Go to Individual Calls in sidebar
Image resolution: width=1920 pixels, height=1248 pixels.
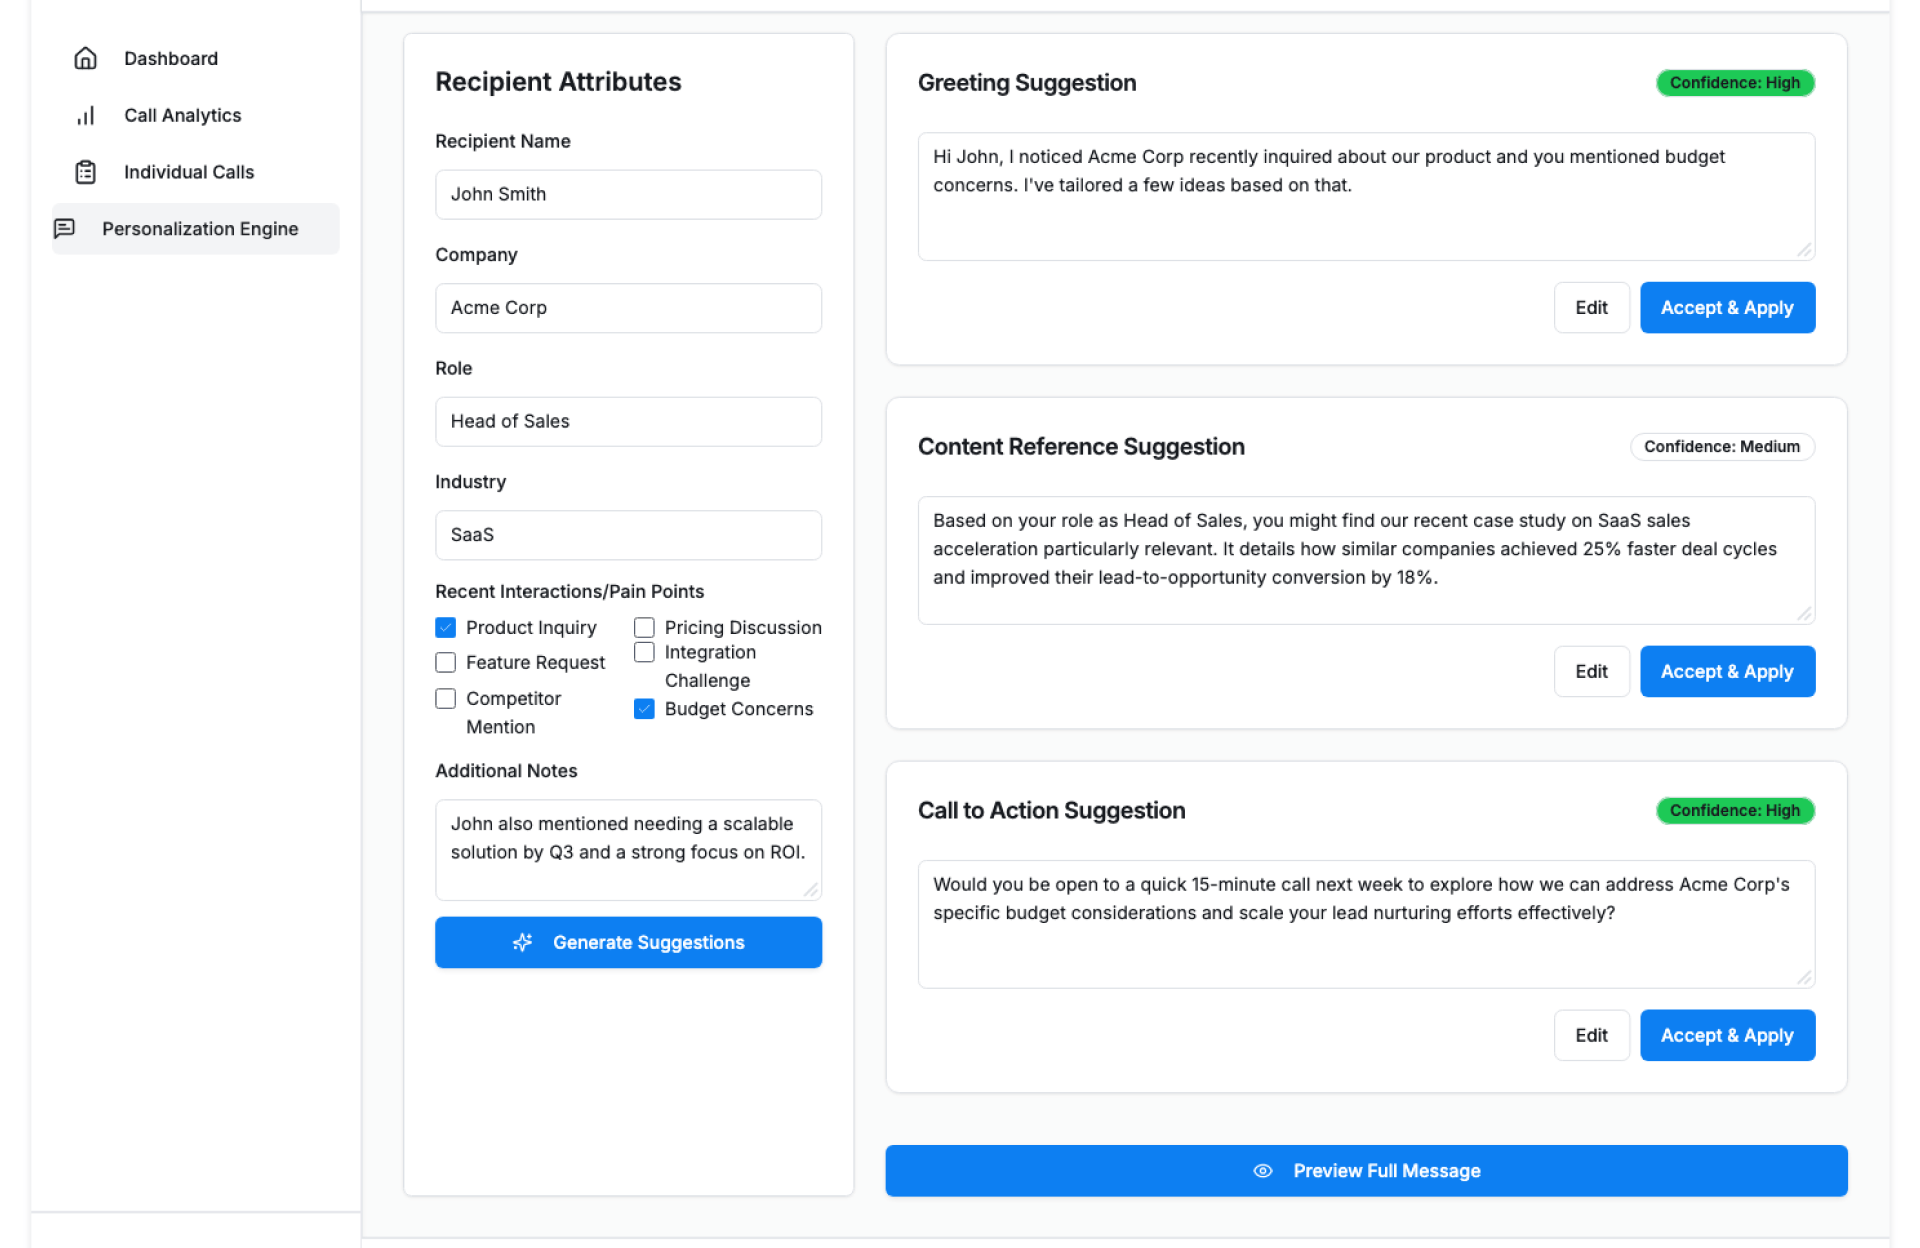coord(188,172)
